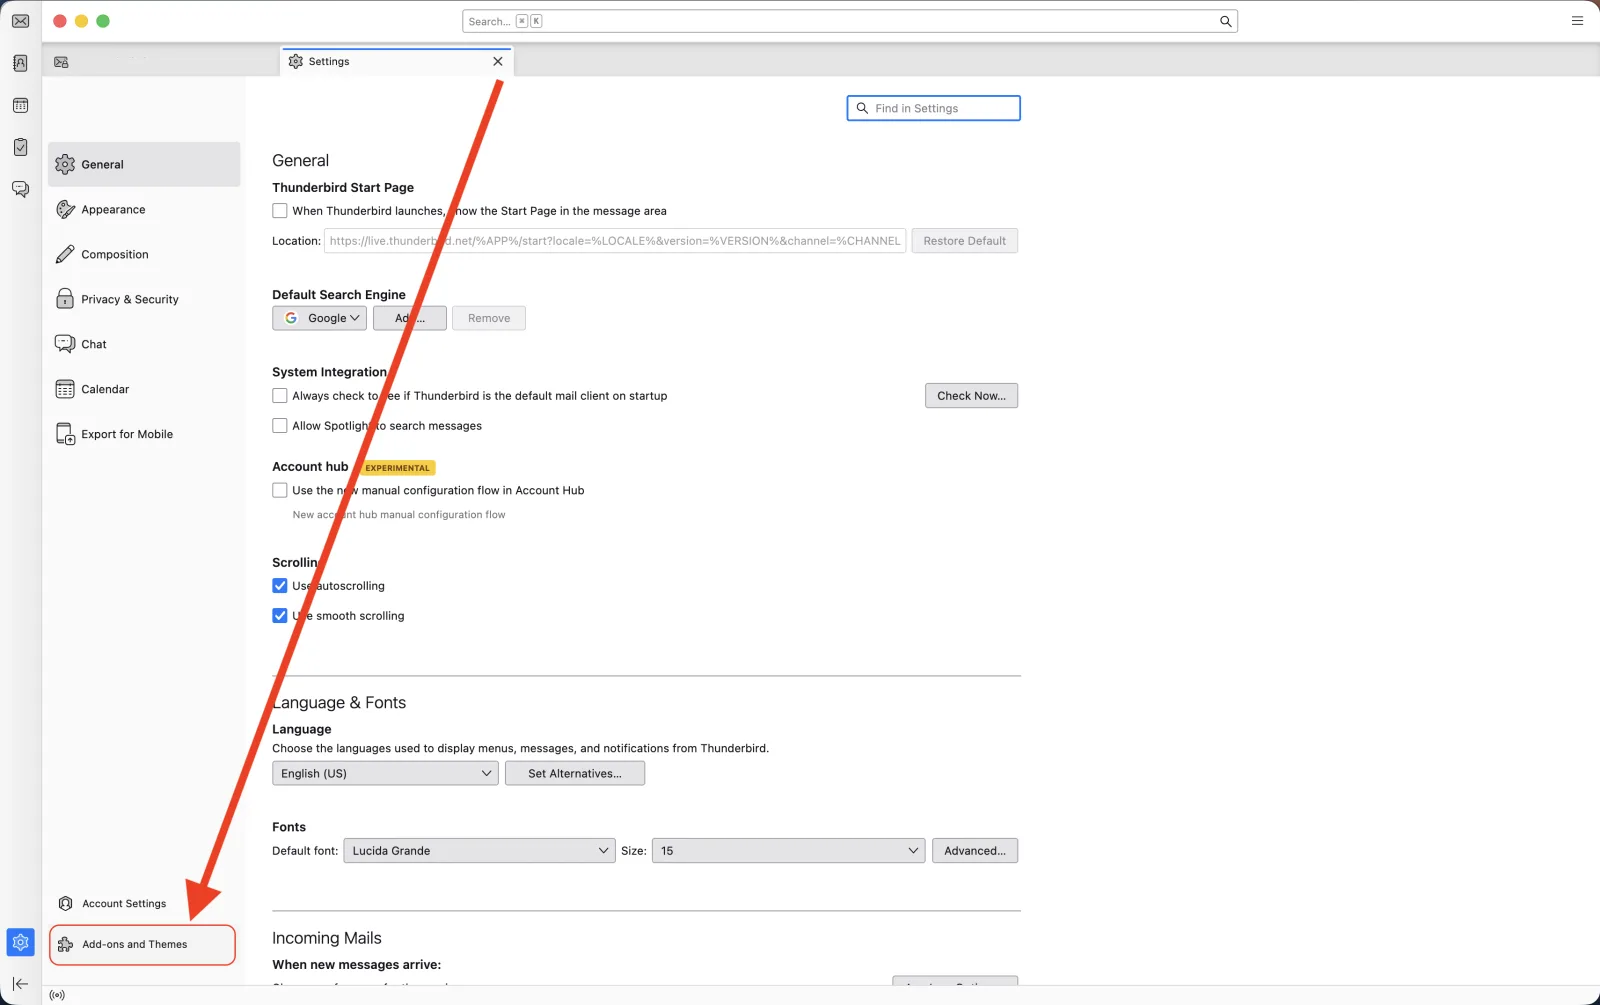1600x1005 pixels.
Task: Open the Calendar space icon in spaces bar
Action: click(20, 105)
